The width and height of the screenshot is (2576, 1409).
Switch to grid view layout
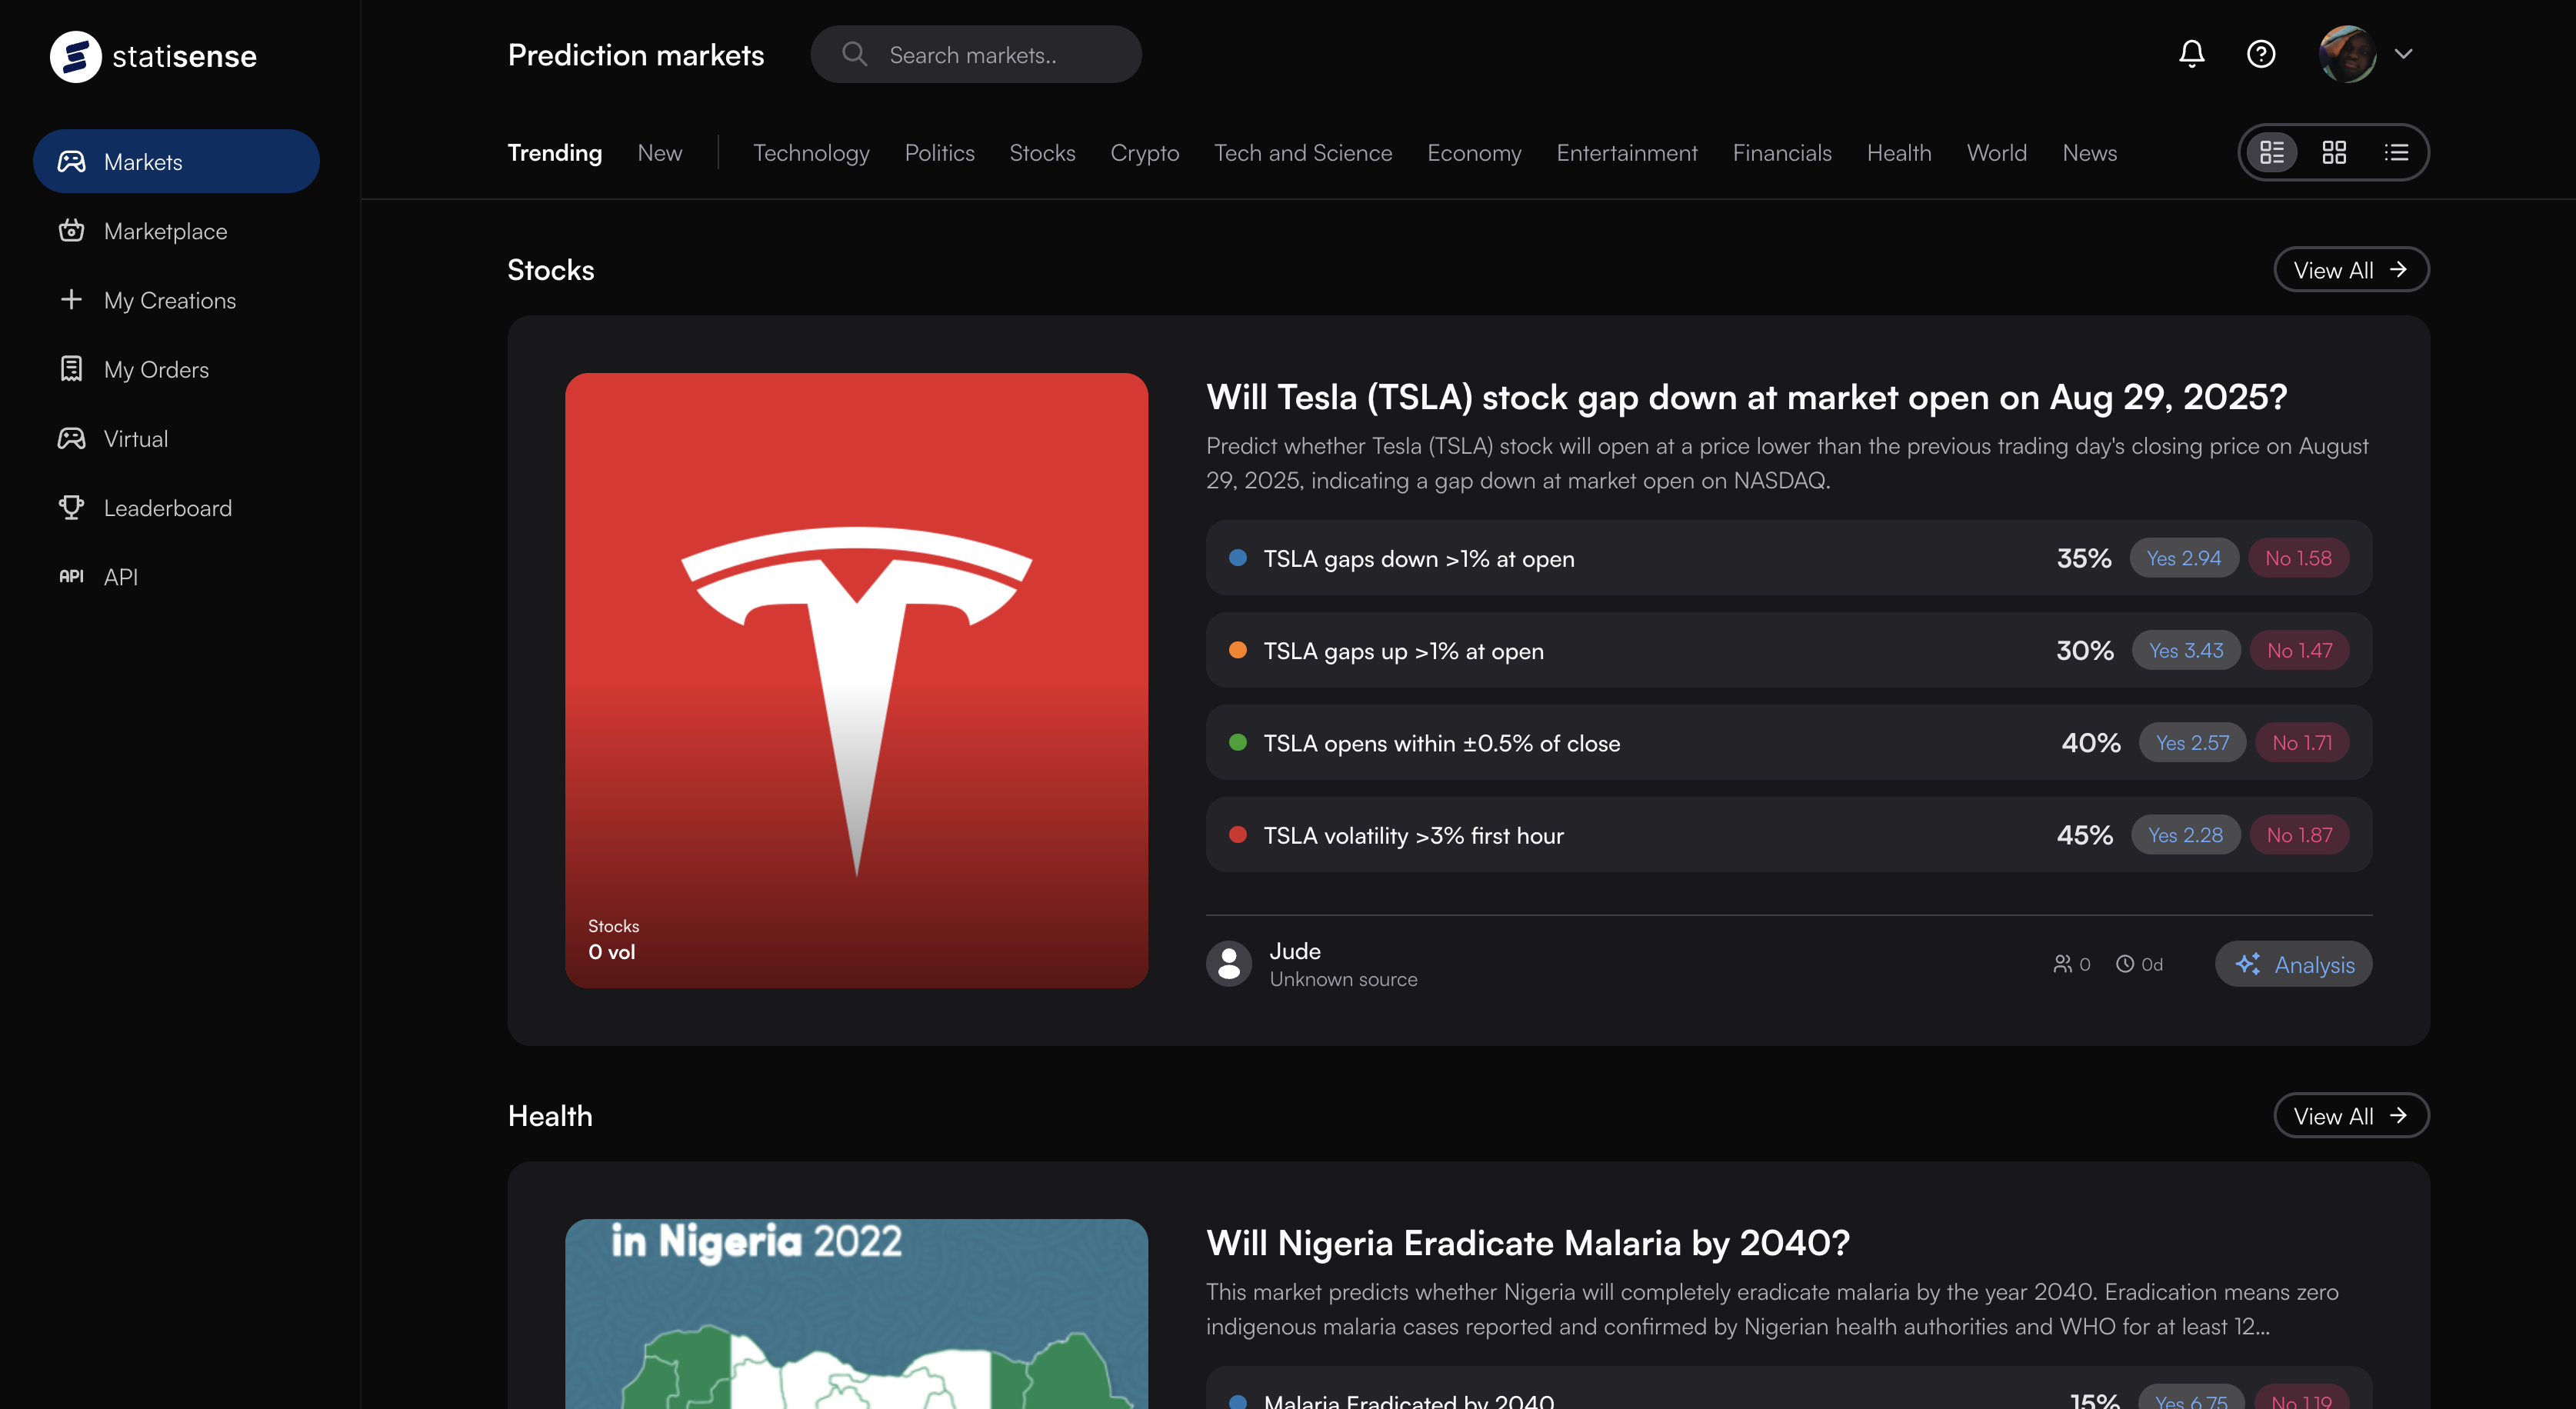(x=2334, y=152)
